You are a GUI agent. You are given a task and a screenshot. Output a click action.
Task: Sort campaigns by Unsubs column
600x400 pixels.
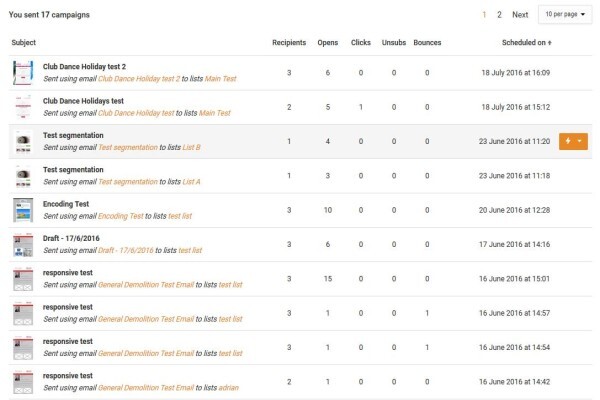coord(394,42)
